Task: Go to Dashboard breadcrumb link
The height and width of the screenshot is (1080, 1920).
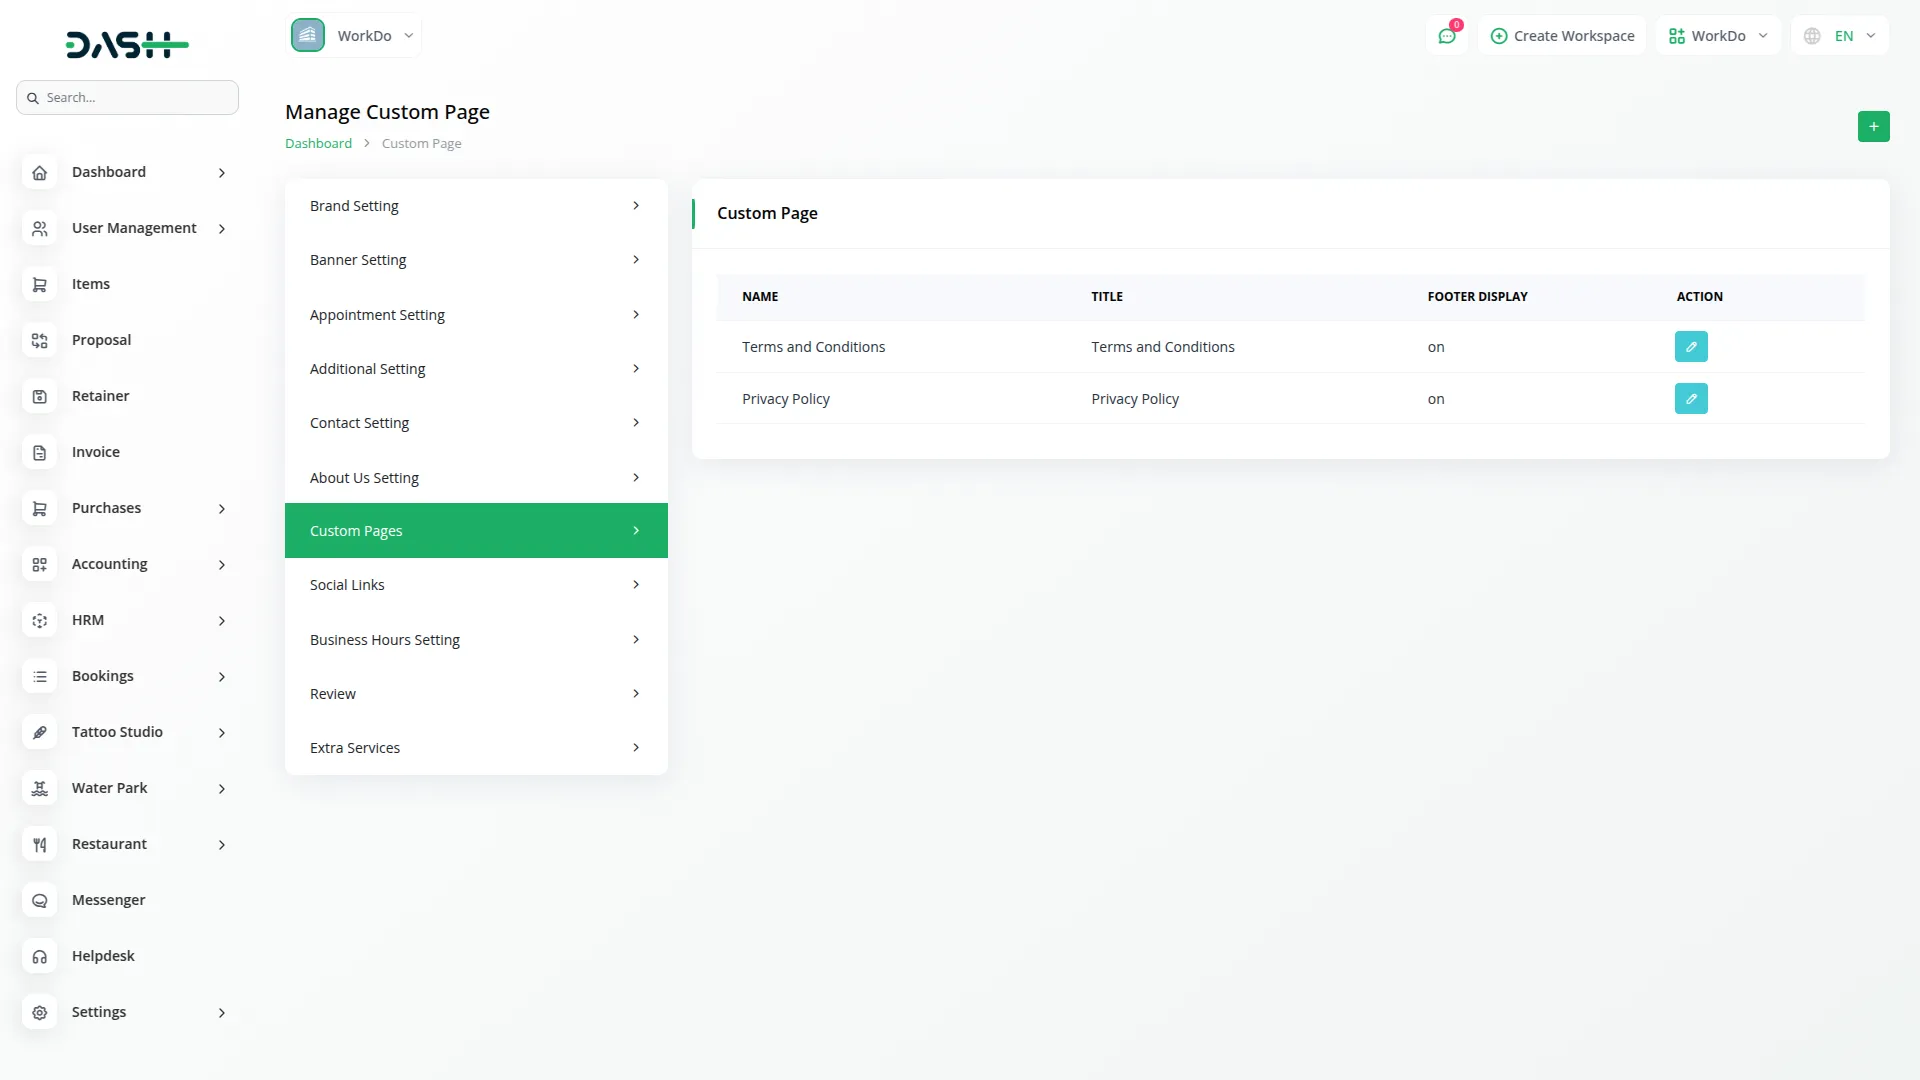Action: pos(318,144)
